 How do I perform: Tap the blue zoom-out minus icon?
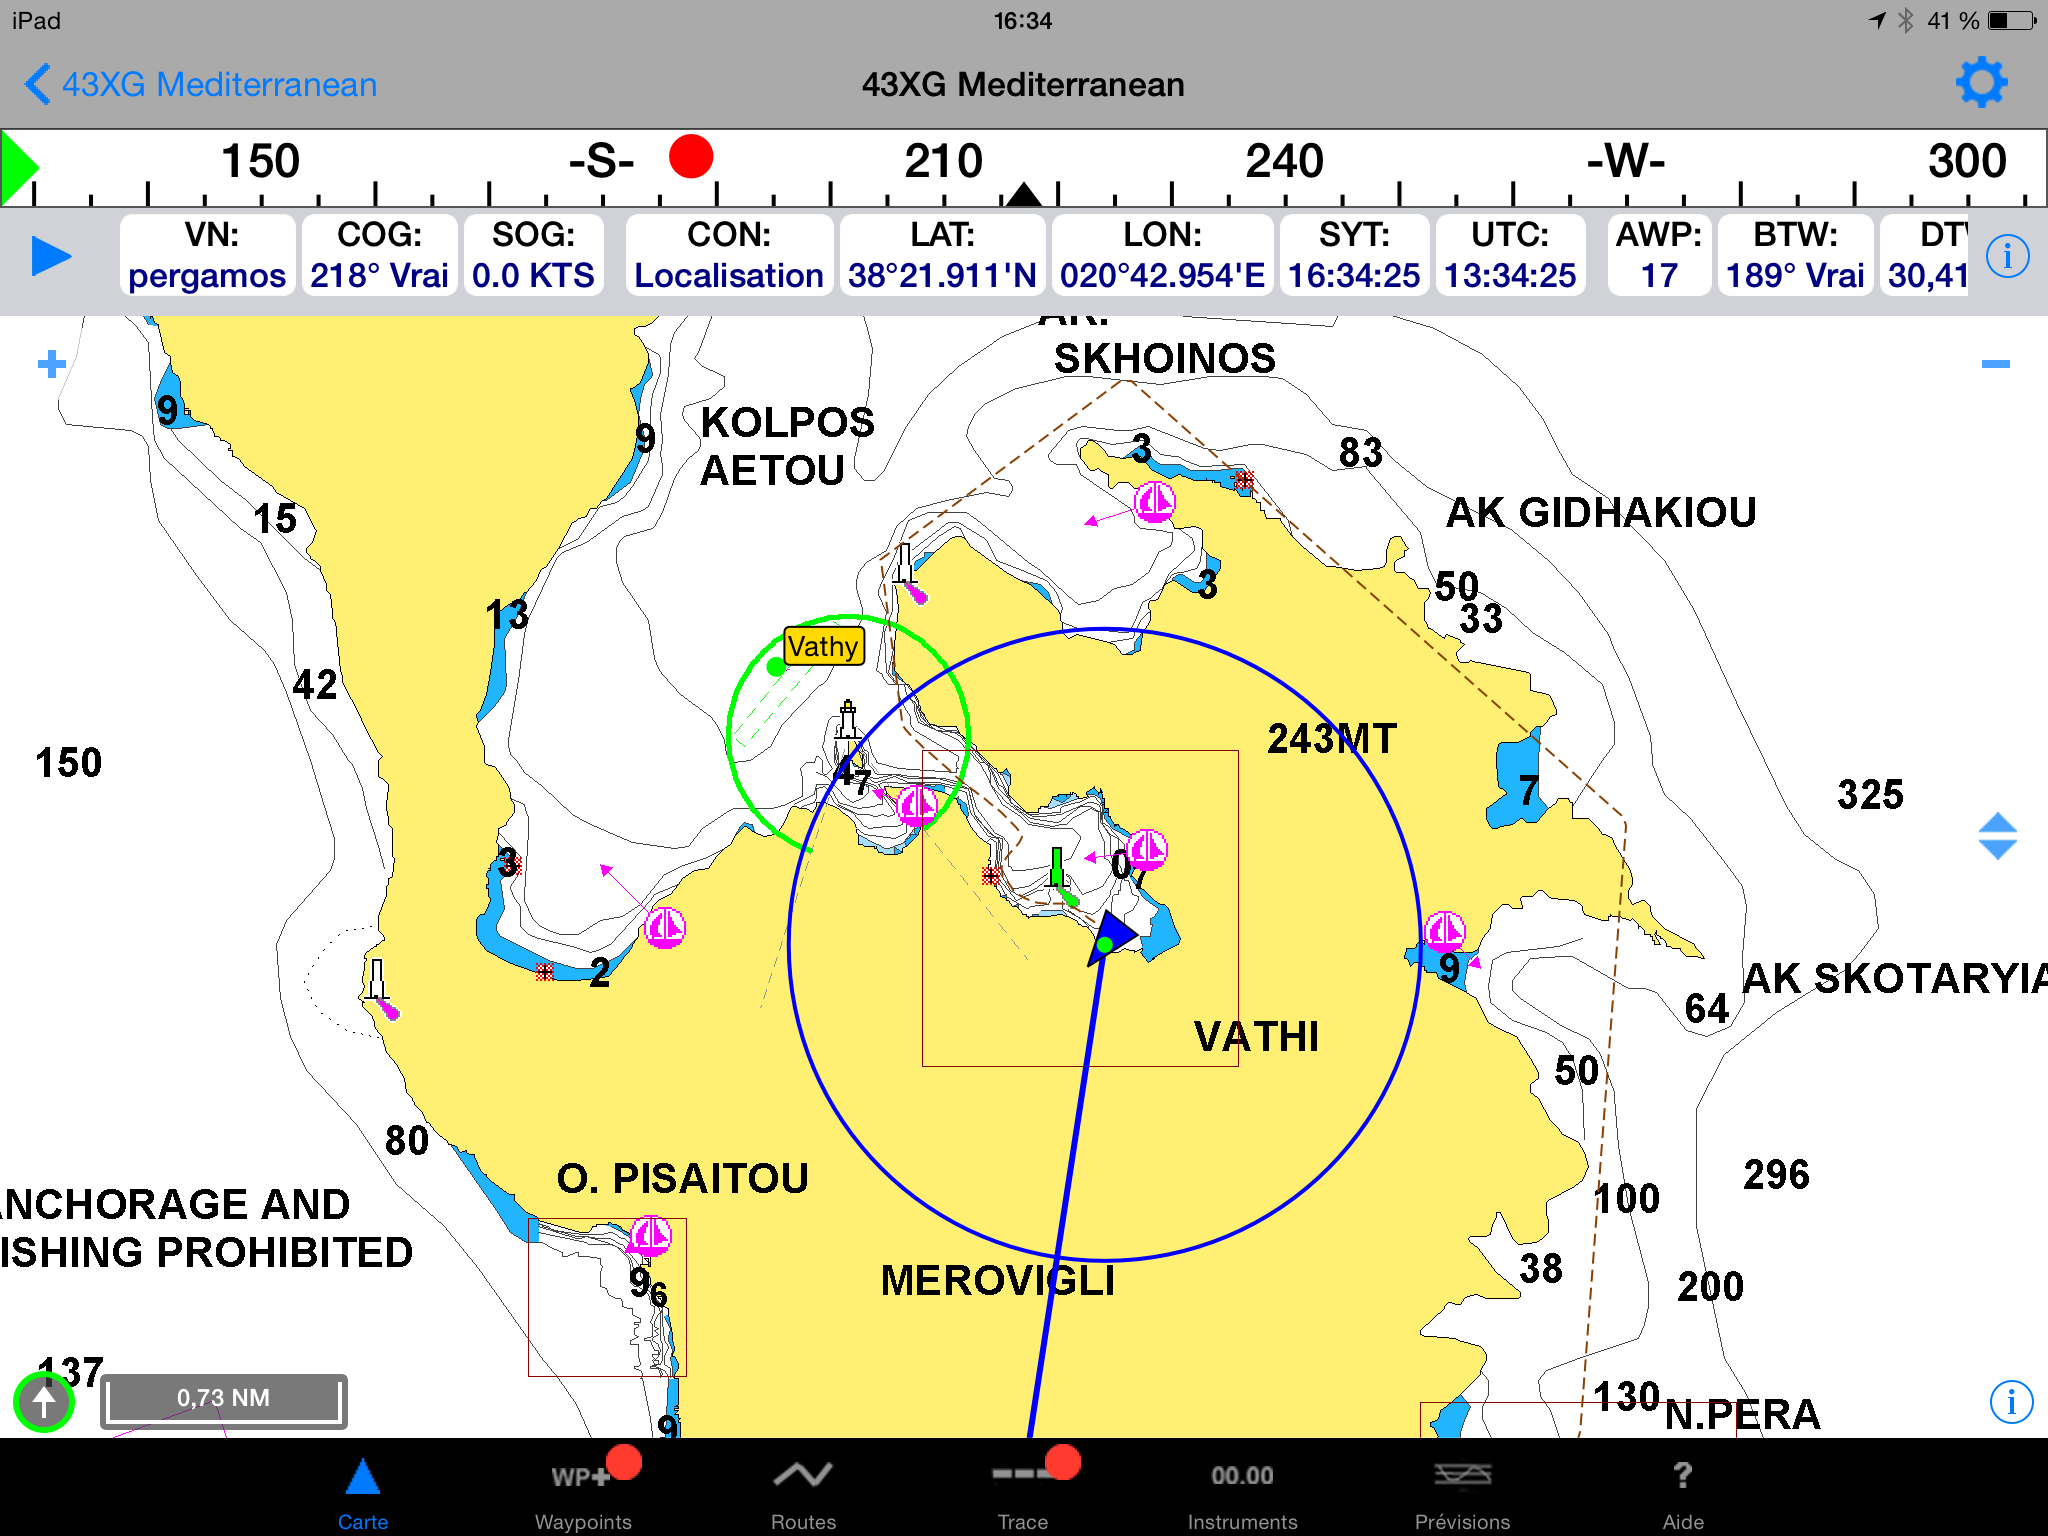[1995, 364]
